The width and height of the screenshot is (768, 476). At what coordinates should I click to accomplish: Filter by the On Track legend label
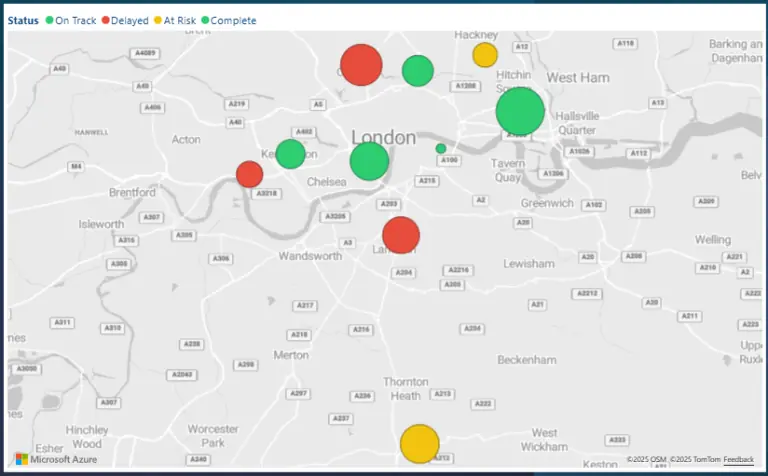[x=76, y=20]
